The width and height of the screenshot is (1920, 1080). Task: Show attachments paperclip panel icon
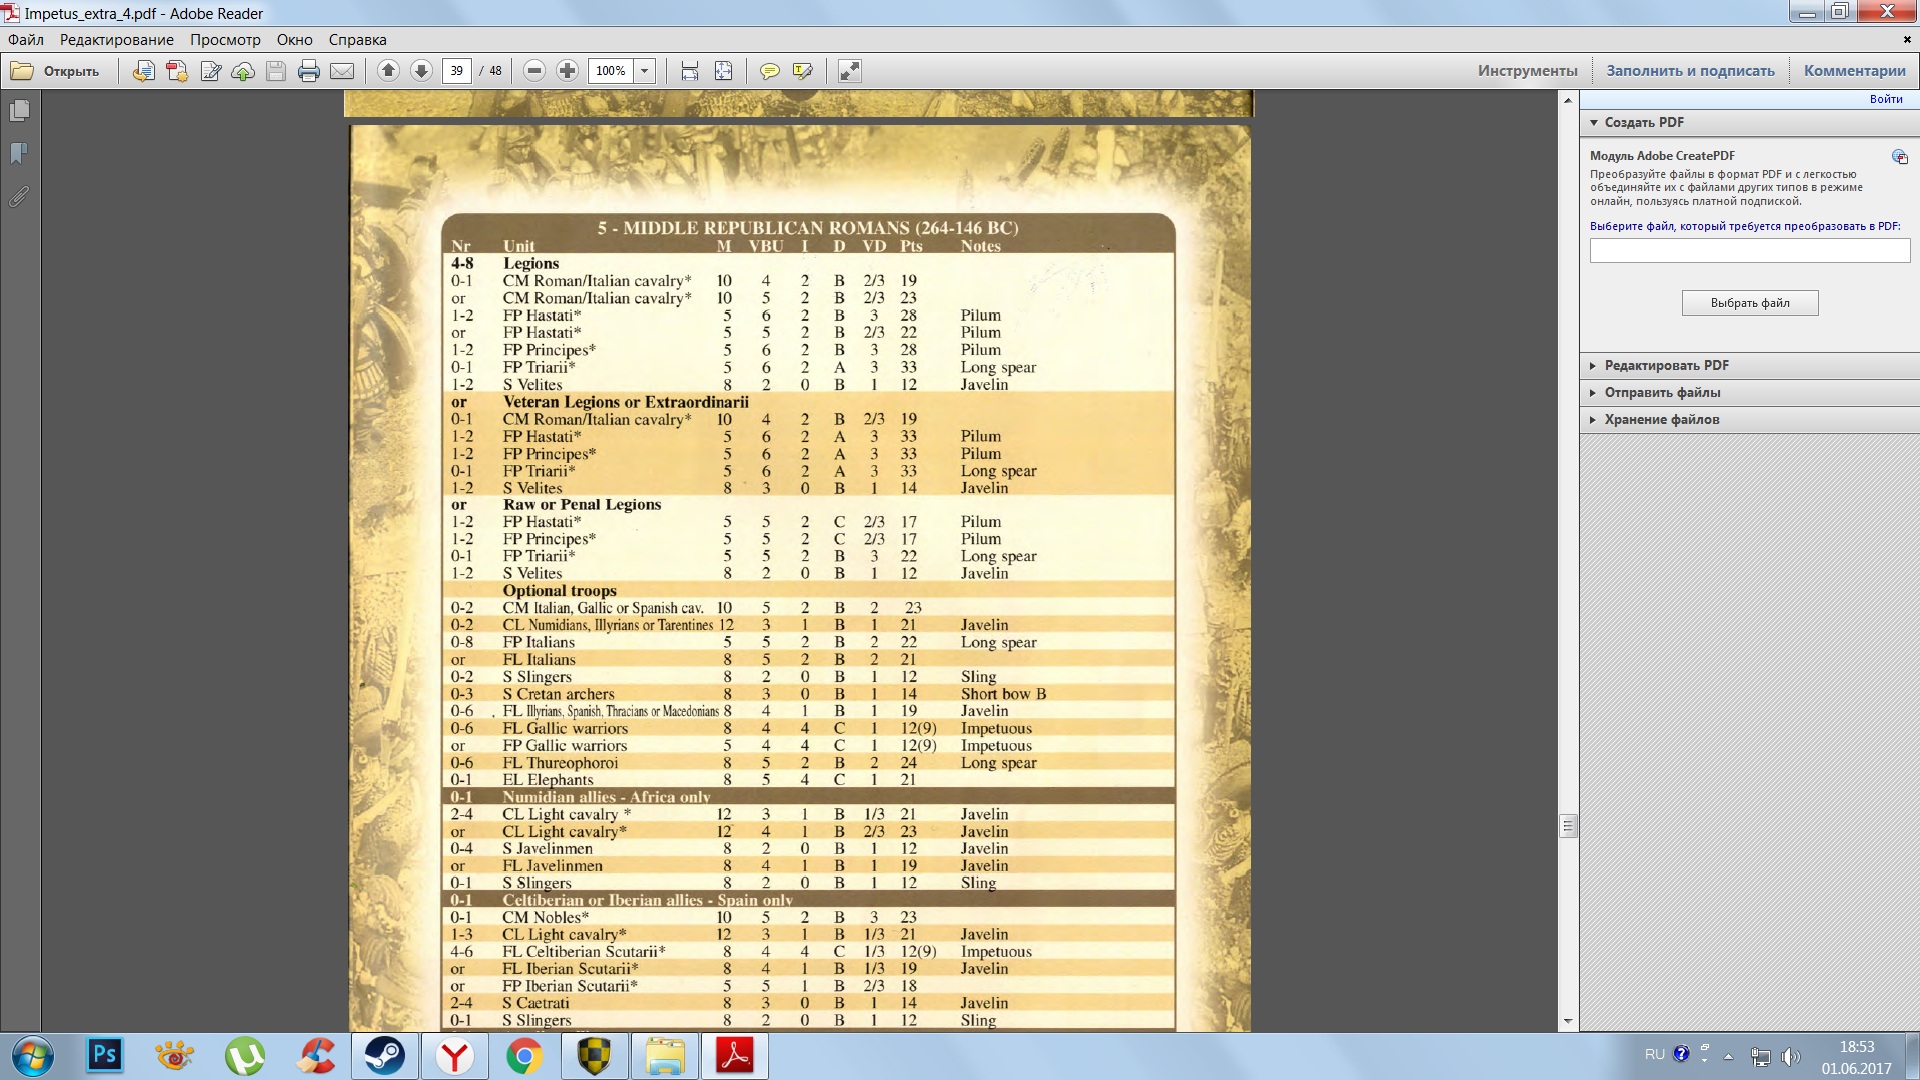[20, 196]
